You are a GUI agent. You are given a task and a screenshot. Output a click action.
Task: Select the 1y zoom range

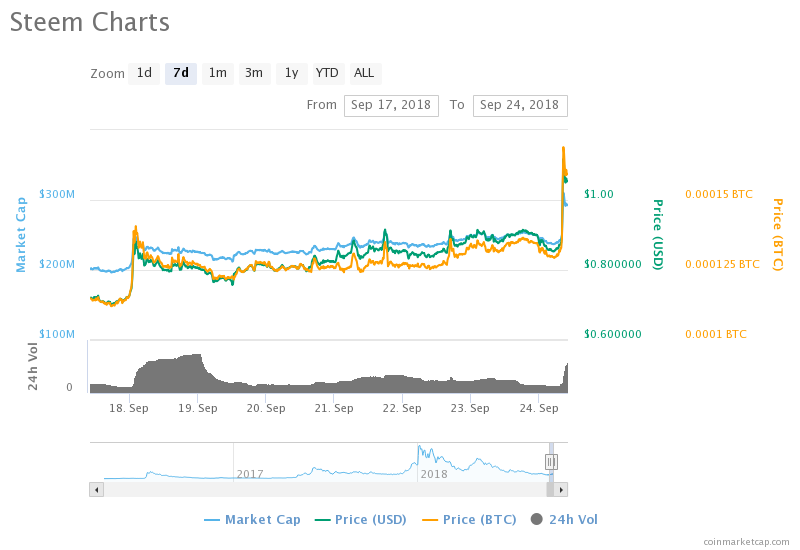291,73
